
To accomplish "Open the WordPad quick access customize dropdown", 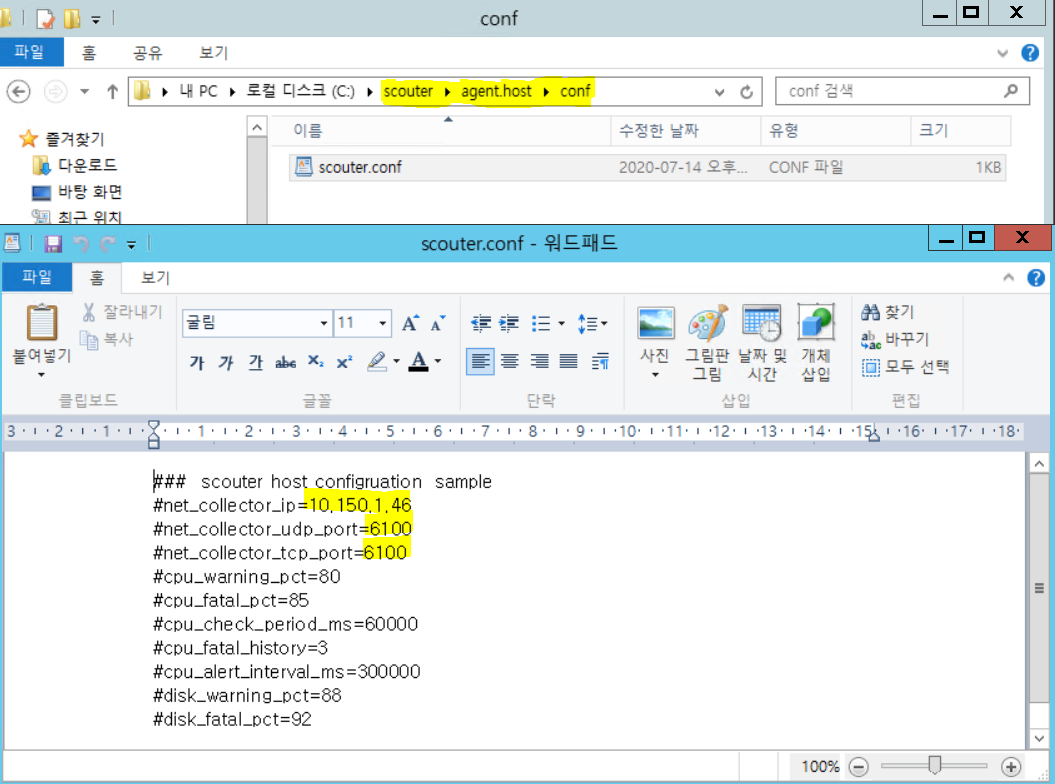I will (131, 245).
